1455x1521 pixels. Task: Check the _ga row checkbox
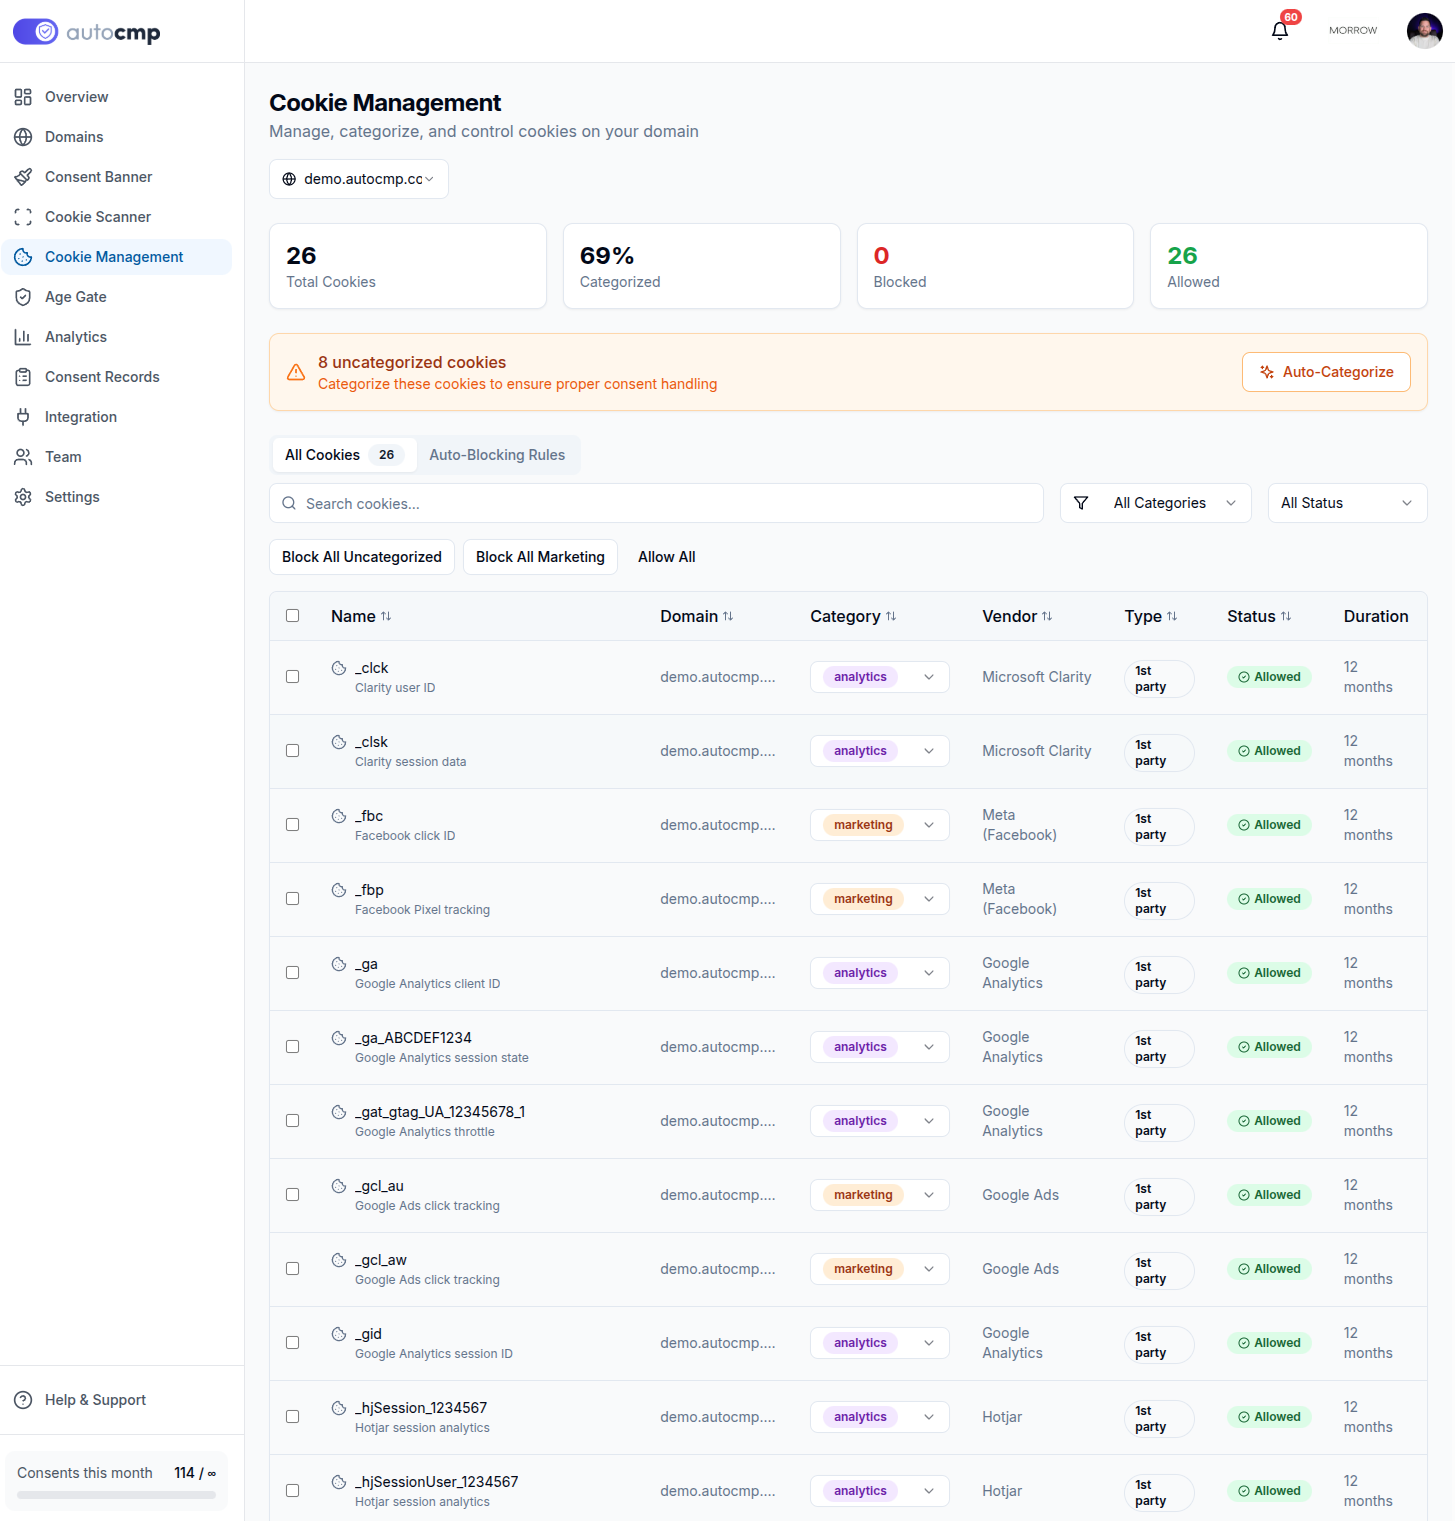coord(293,973)
